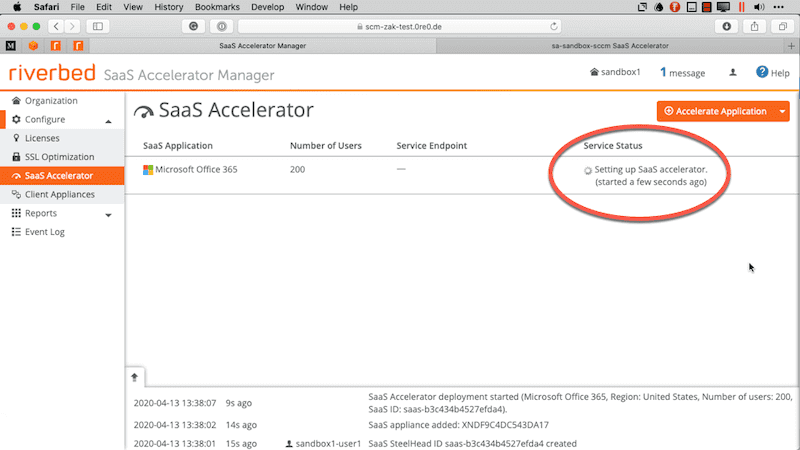Open Client Appliances page
Image resolution: width=800 pixels, height=450 pixels.
click(59, 194)
